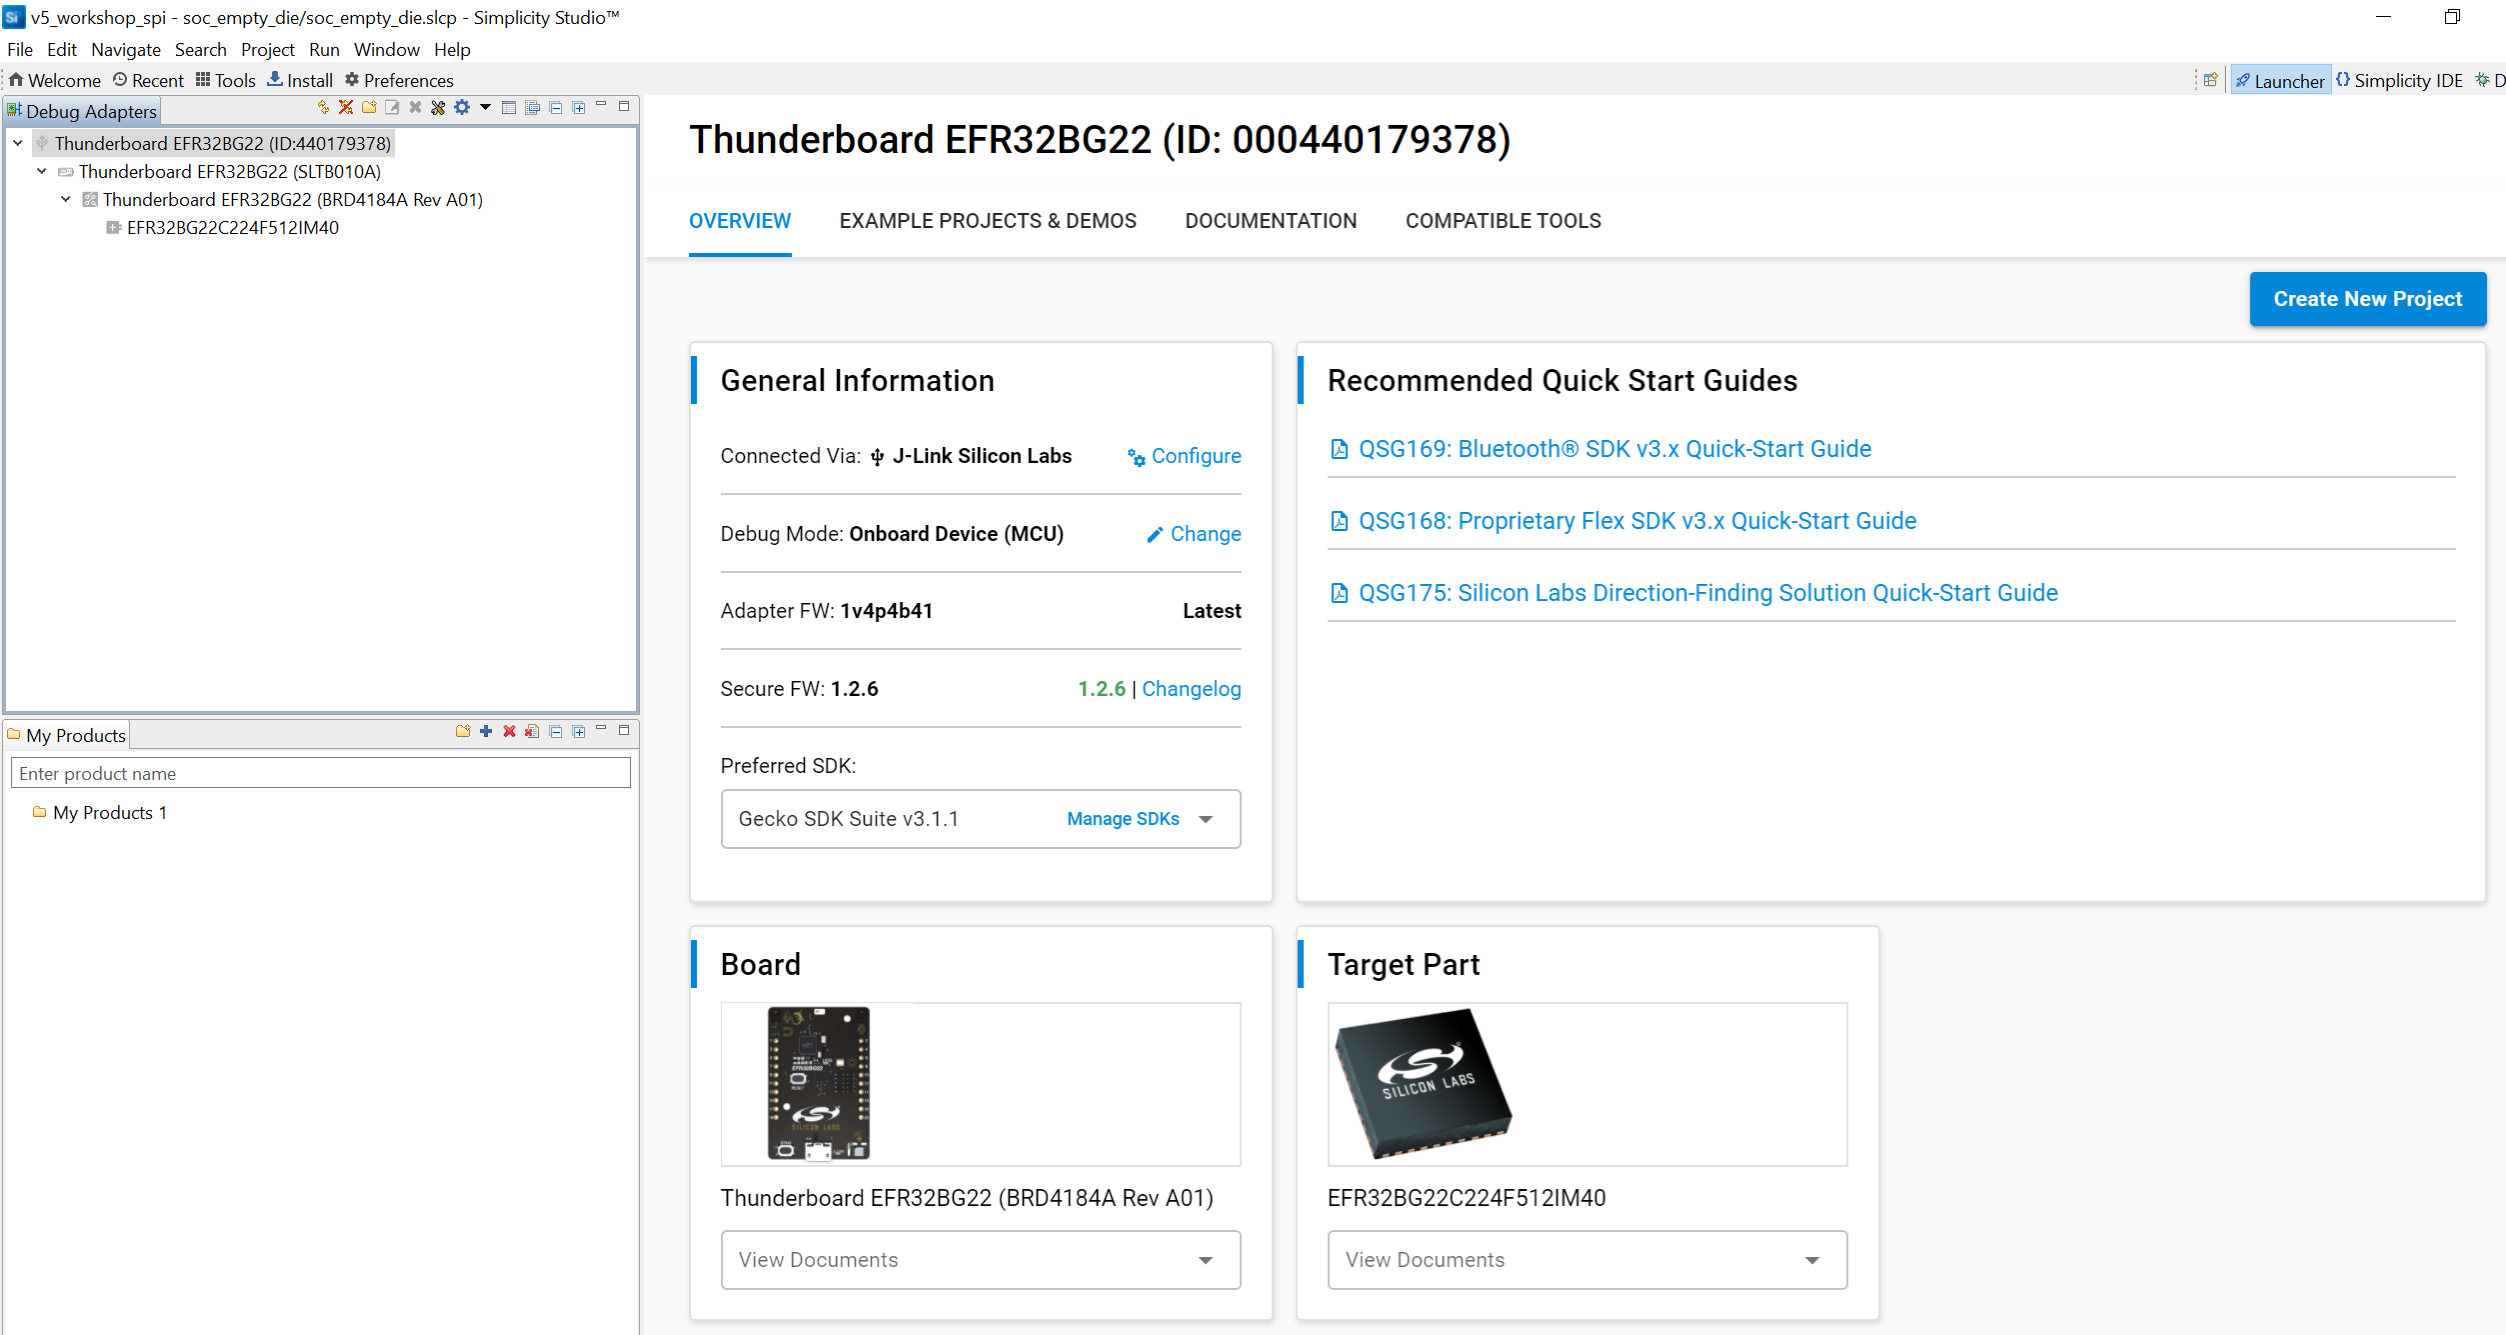Collapse the Thunderboard EFR32BG22 (ID:440179378) node
The width and height of the screenshot is (2506, 1335).
tap(18, 143)
